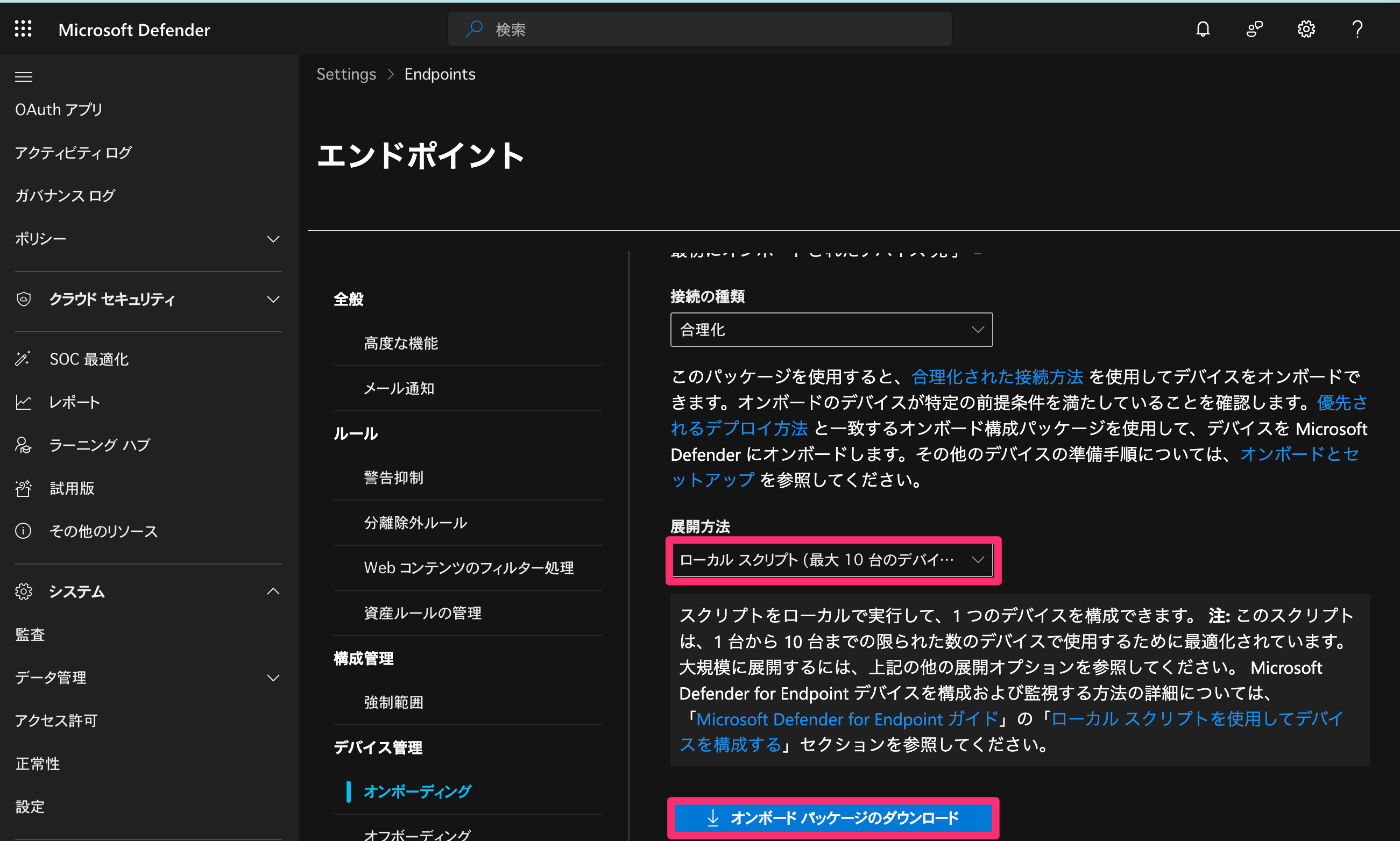Open the notifications bell icon
The image size is (1400, 841).
1203,29
